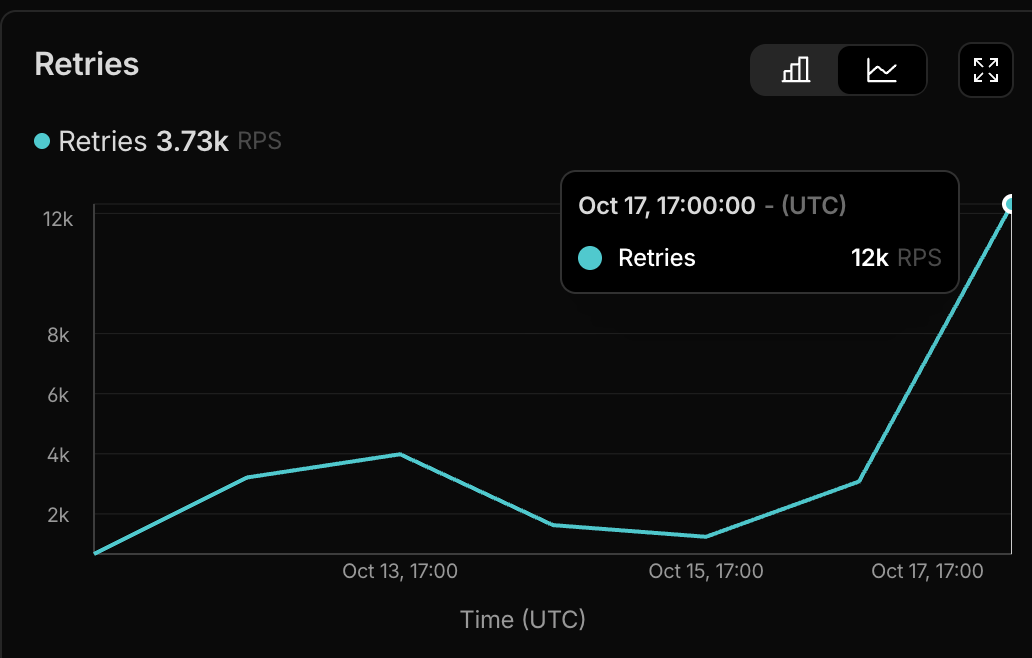Switch to bar chart view
Image resolution: width=1032 pixels, height=658 pixels.
[795, 70]
